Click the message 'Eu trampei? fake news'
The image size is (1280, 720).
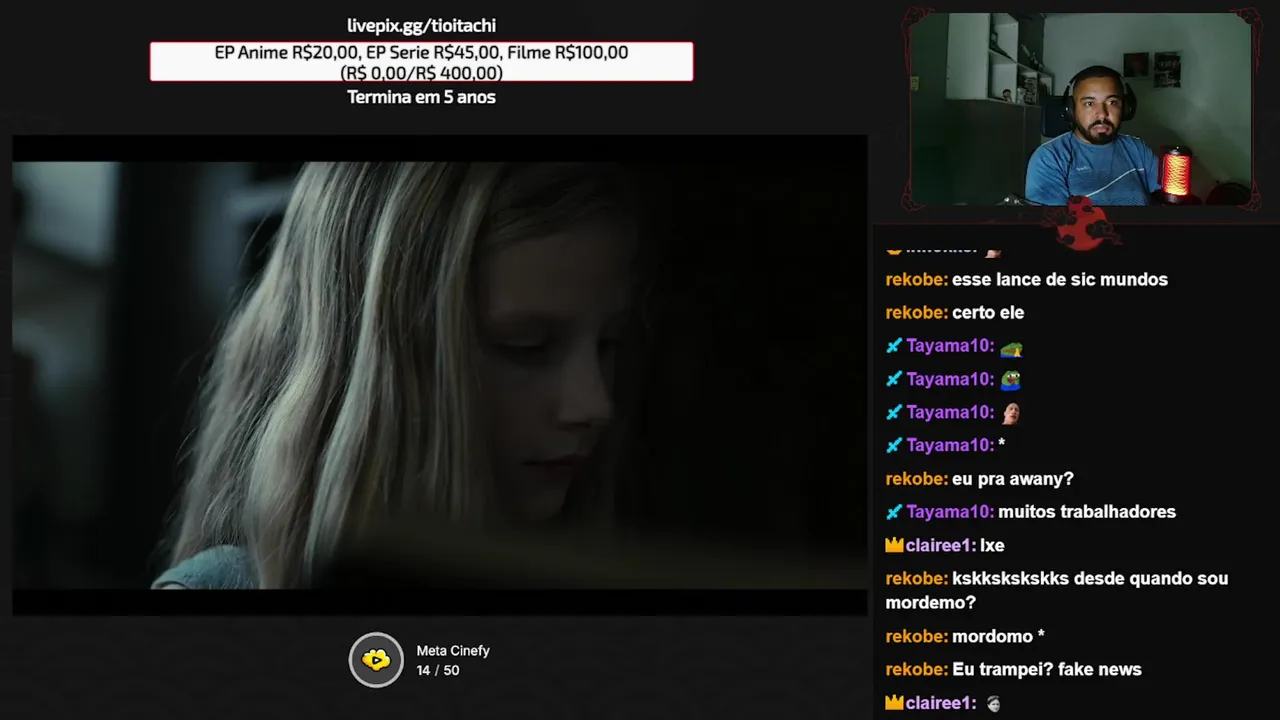click(x=1047, y=670)
